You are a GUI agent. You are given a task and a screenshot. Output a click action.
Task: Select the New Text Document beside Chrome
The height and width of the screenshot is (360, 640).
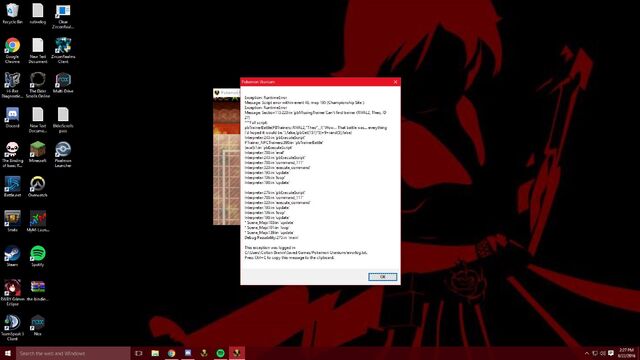tap(38, 51)
